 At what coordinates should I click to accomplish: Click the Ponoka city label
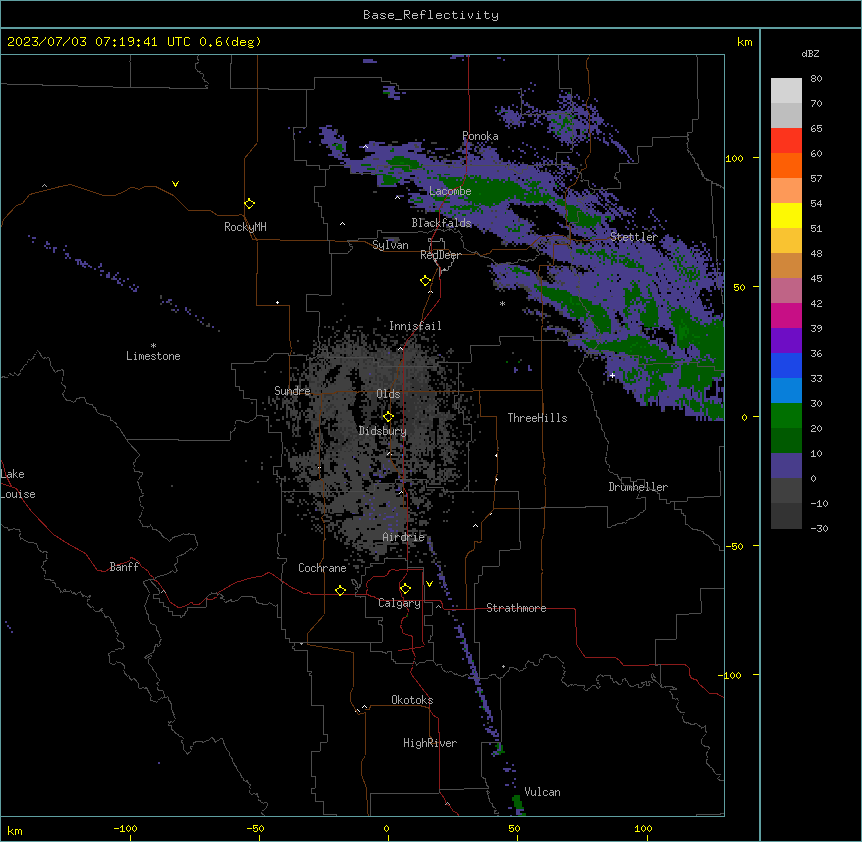(x=480, y=136)
